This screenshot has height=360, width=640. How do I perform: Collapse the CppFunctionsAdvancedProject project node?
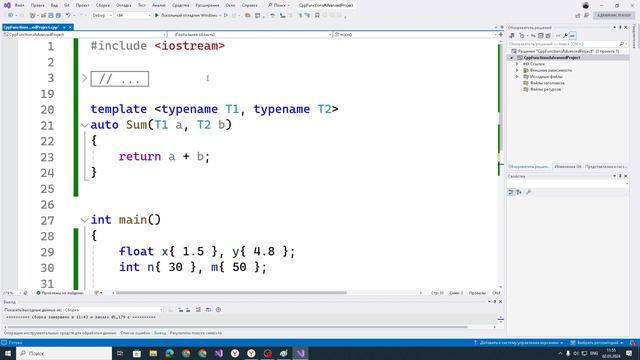512,58
